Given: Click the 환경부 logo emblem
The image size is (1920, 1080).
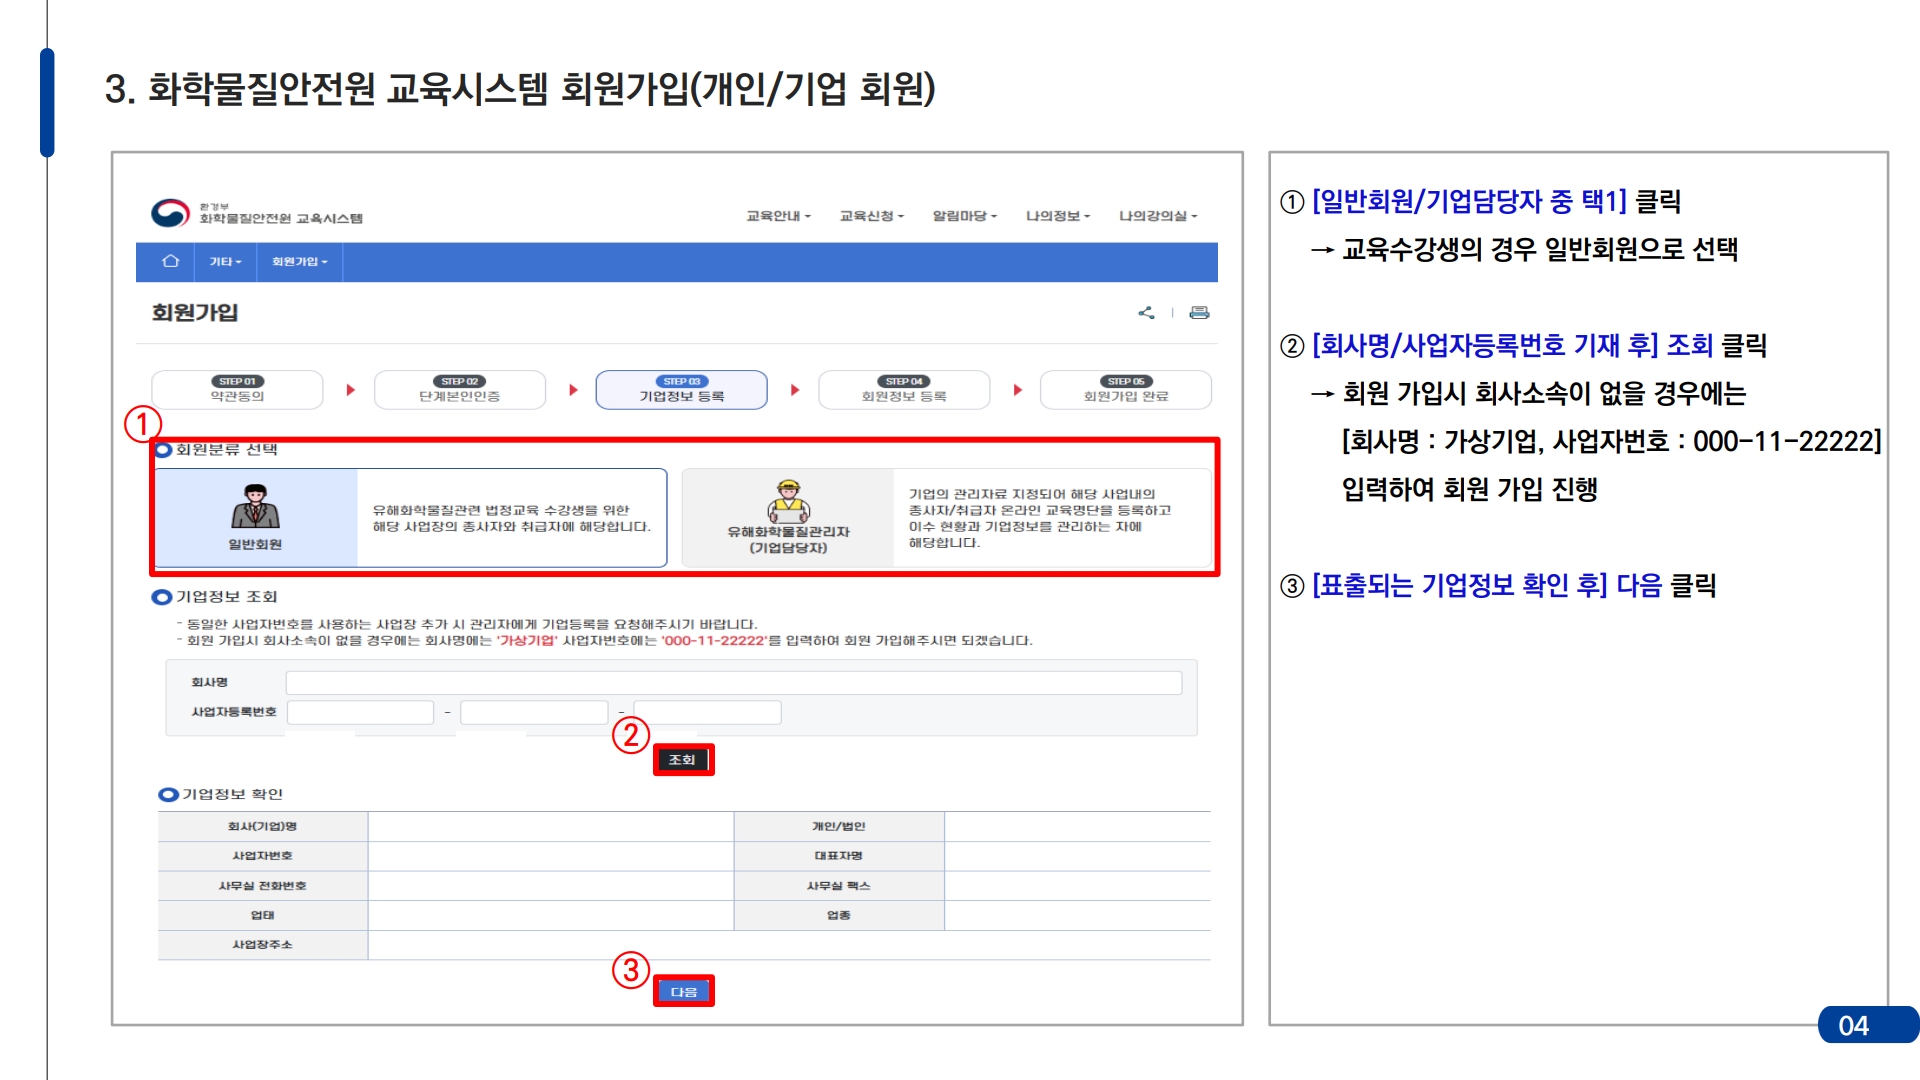Looking at the screenshot, I should click(x=170, y=213).
